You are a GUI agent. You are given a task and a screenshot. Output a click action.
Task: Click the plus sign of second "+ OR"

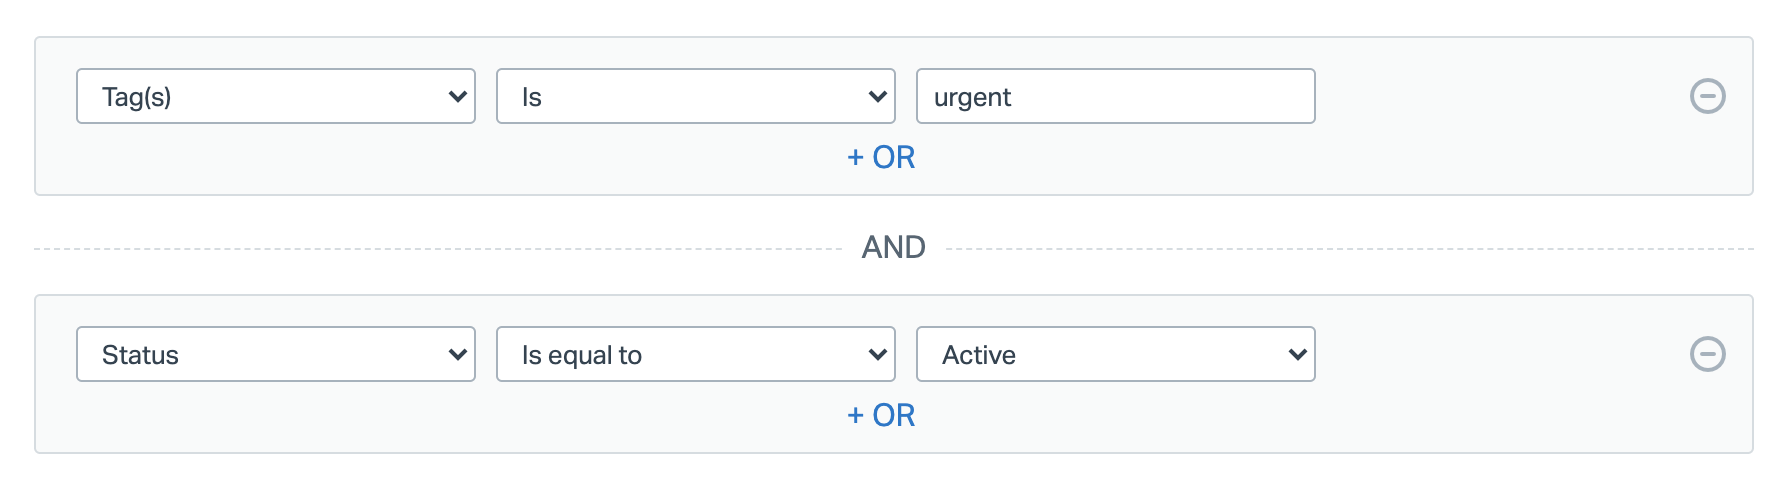pos(855,415)
